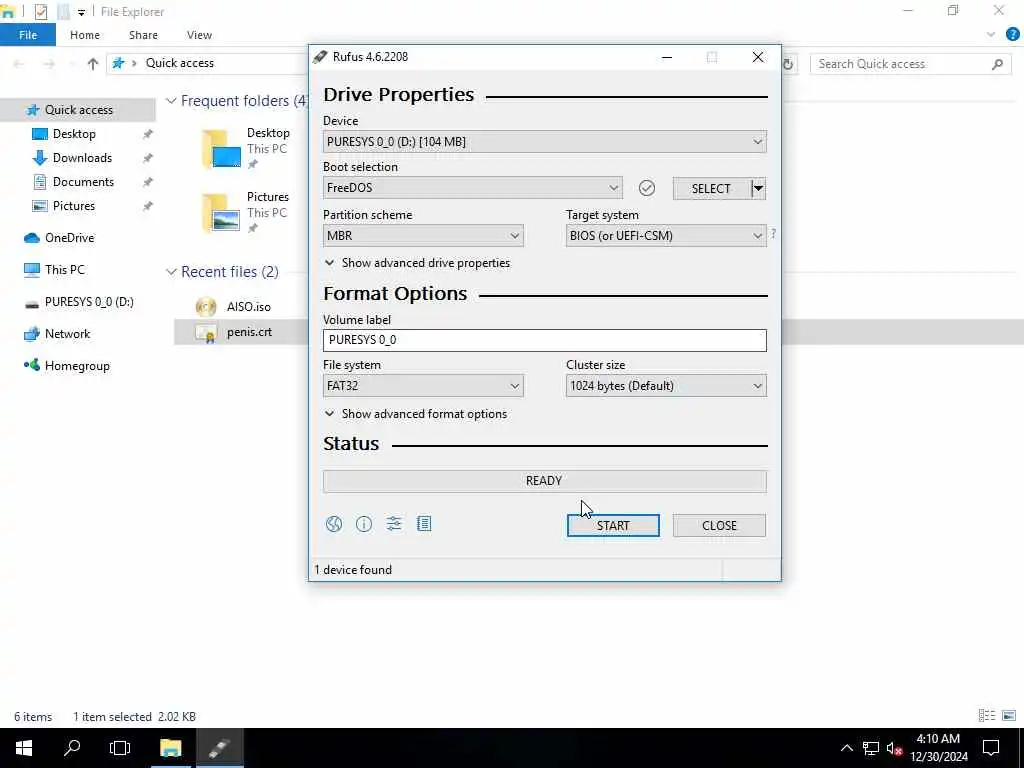
Task: Click the search magnifier icon in File Explorer
Action: (997, 64)
